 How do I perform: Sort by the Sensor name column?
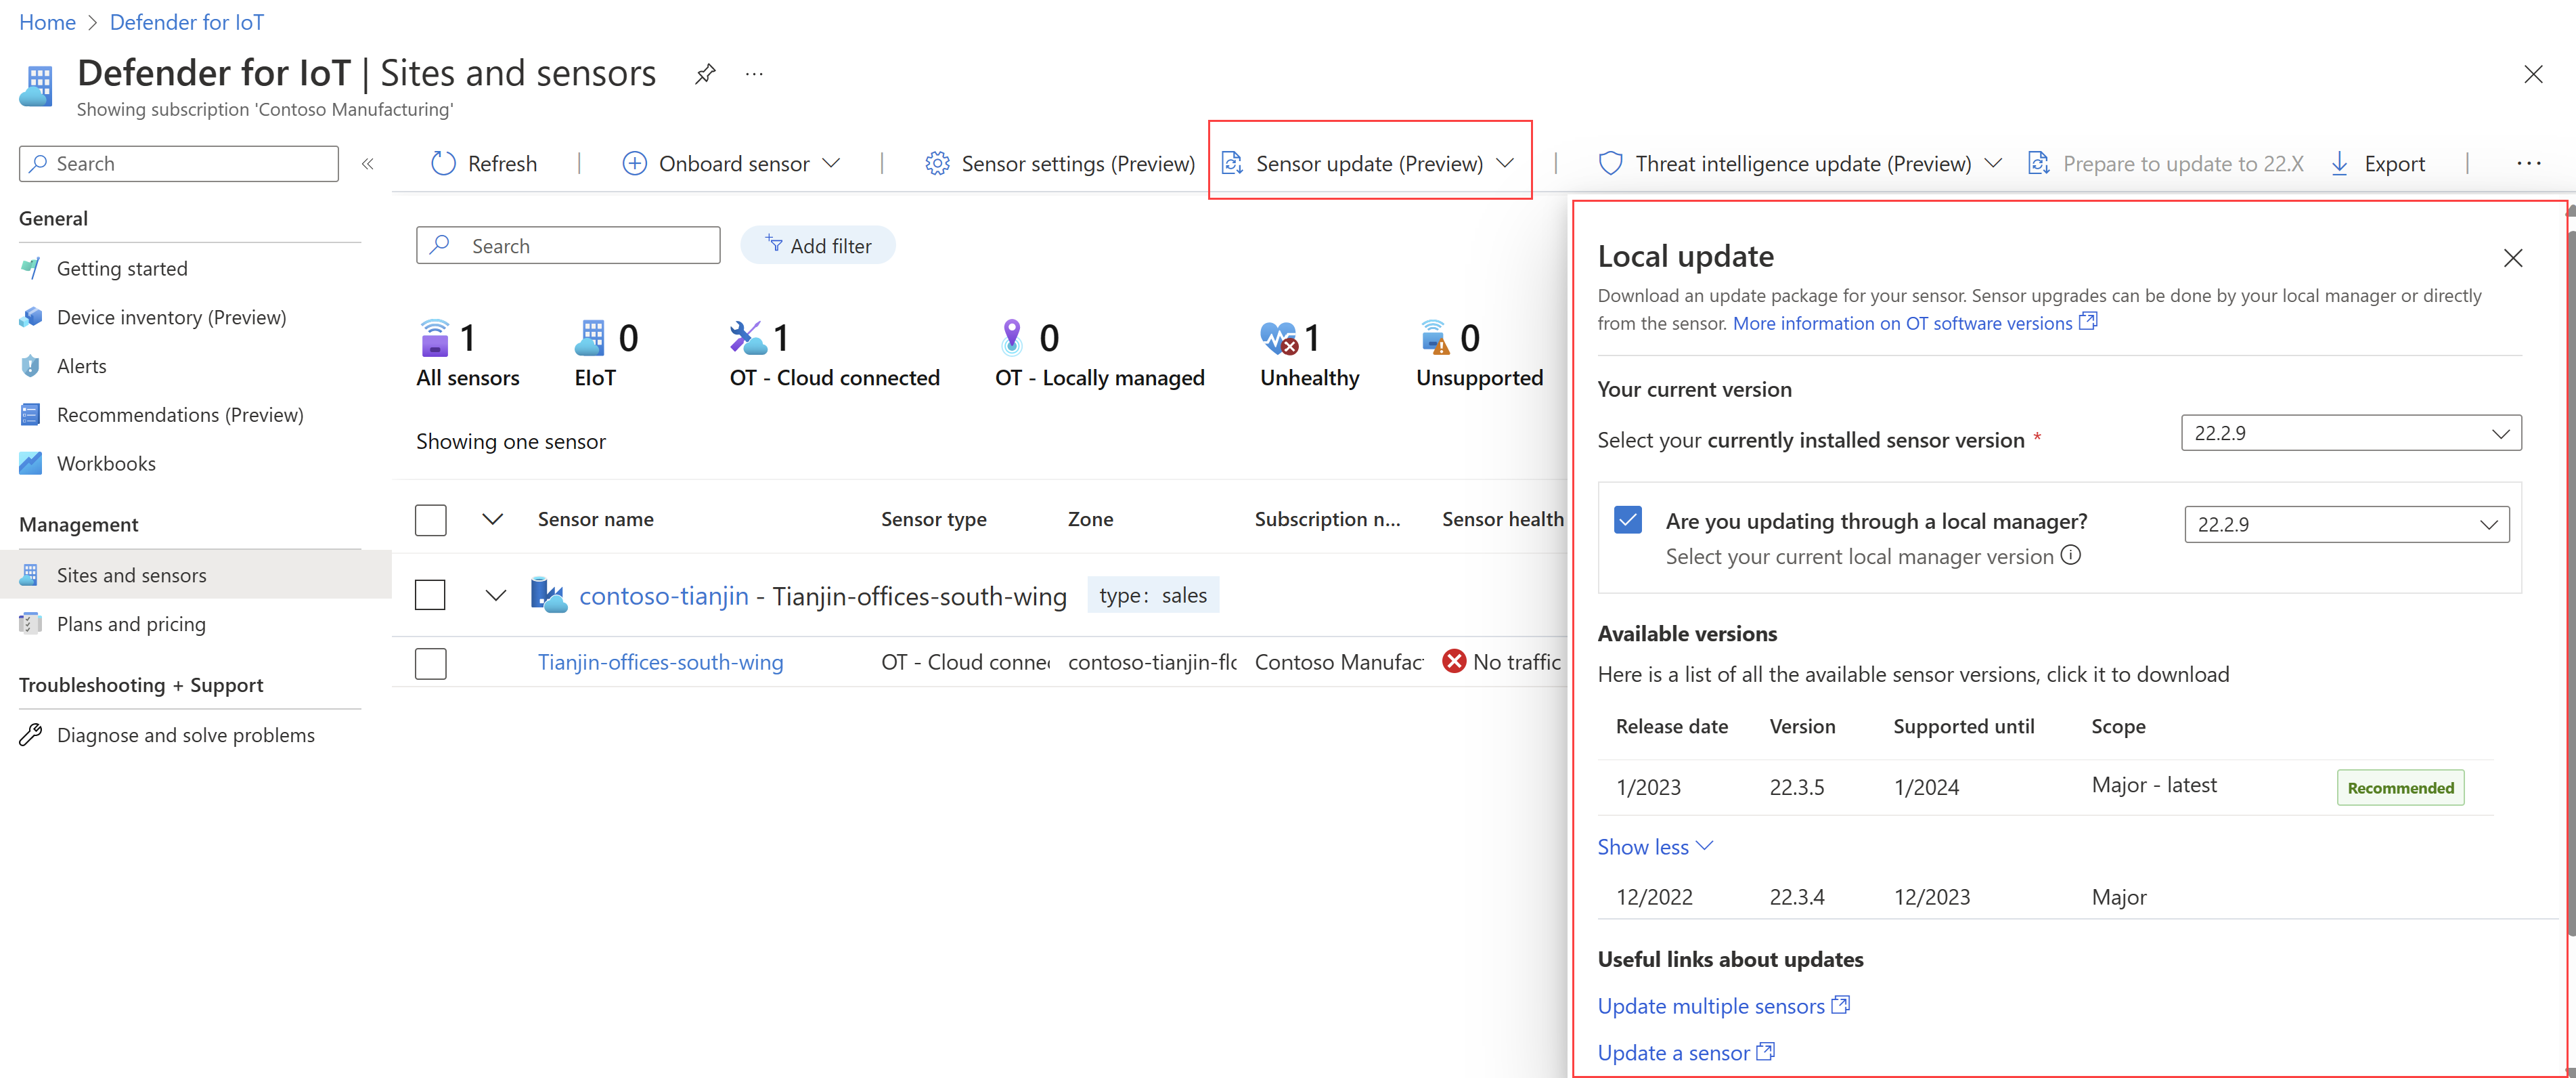coord(595,519)
